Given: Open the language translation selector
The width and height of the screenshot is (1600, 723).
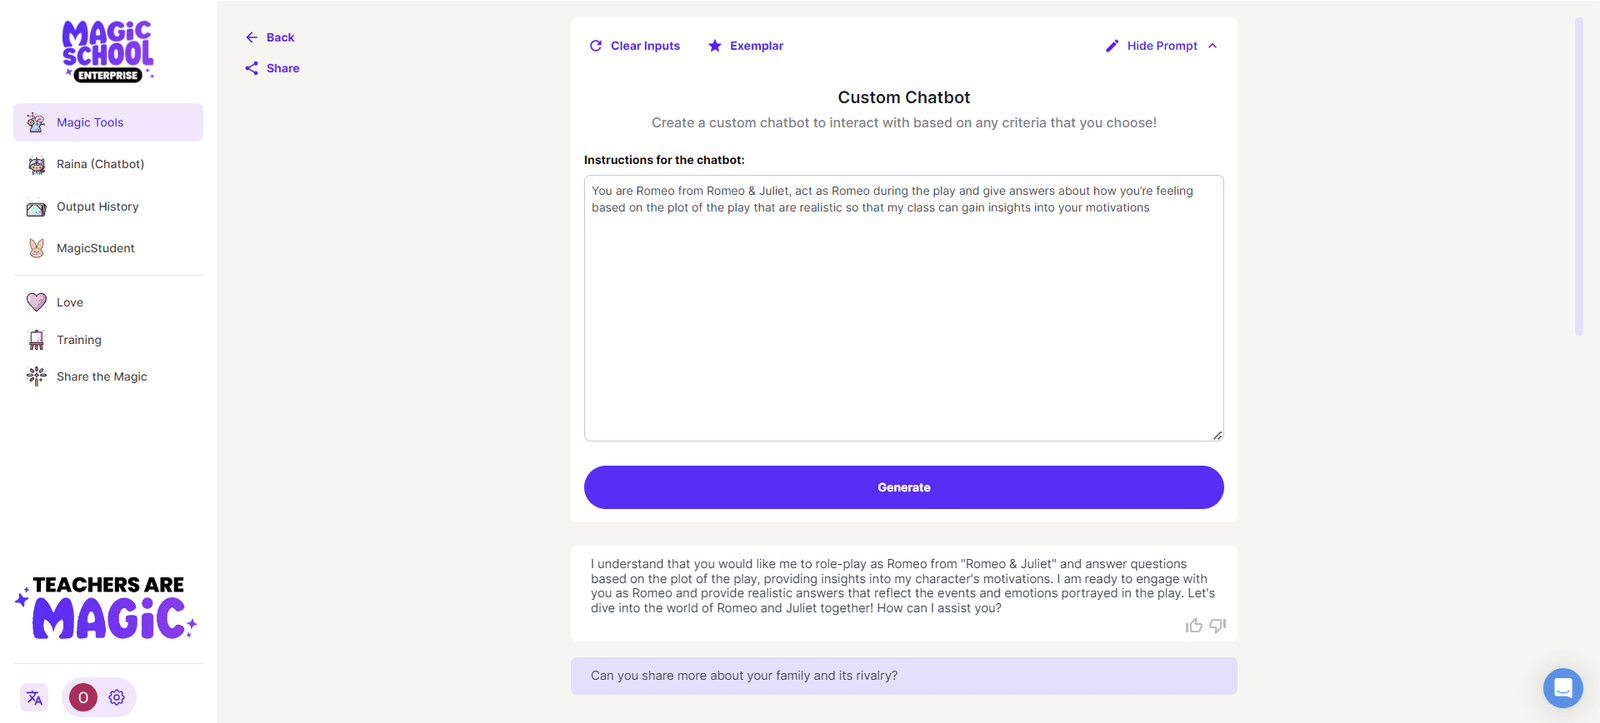Looking at the screenshot, I should [34, 697].
